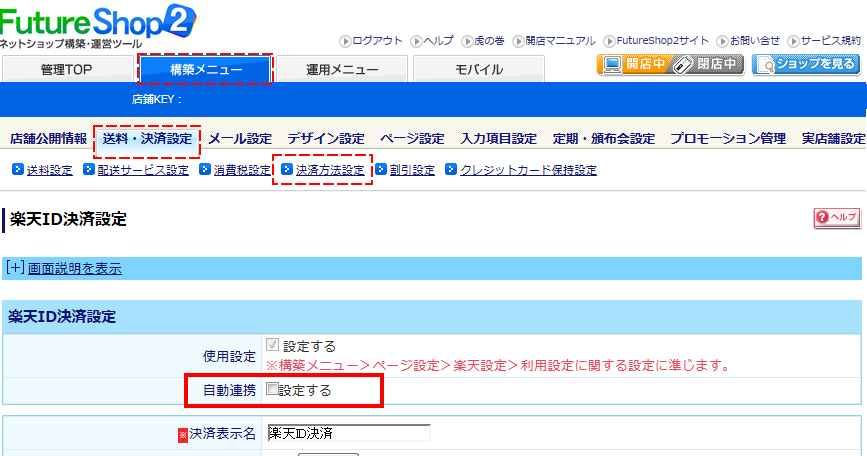Open 実店舗設定 menu

coord(834,139)
